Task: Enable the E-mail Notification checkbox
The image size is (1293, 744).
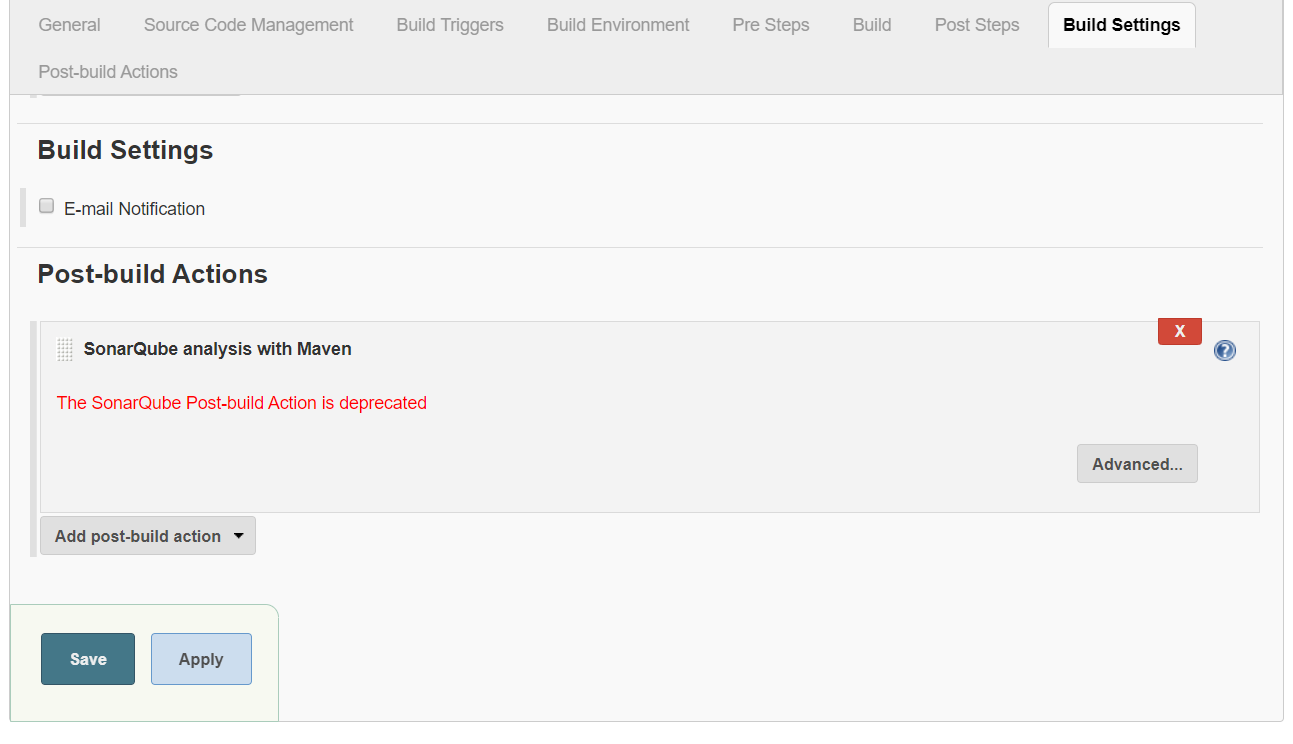Action: [46, 206]
